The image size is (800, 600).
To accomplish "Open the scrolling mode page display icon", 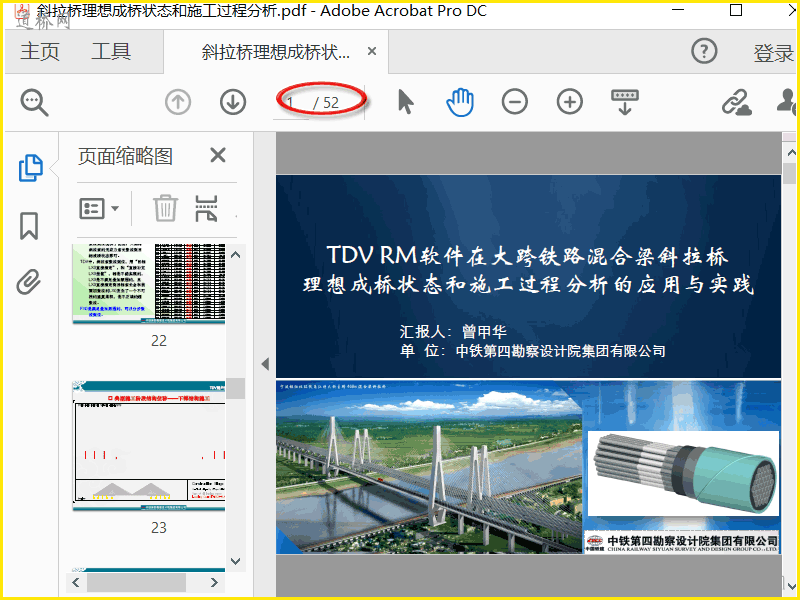I will 625,102.
